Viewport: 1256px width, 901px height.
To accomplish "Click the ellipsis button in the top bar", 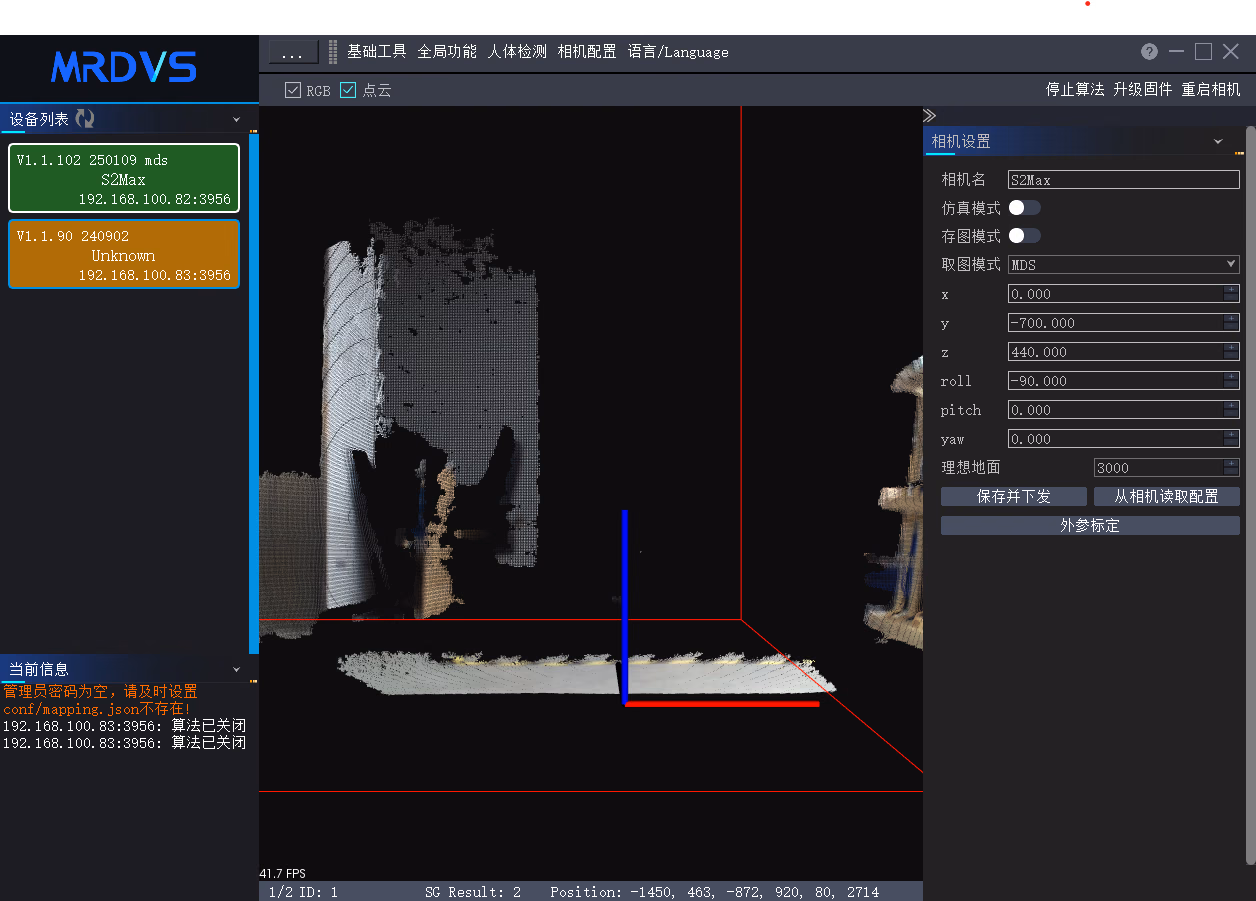I will 293,52.
